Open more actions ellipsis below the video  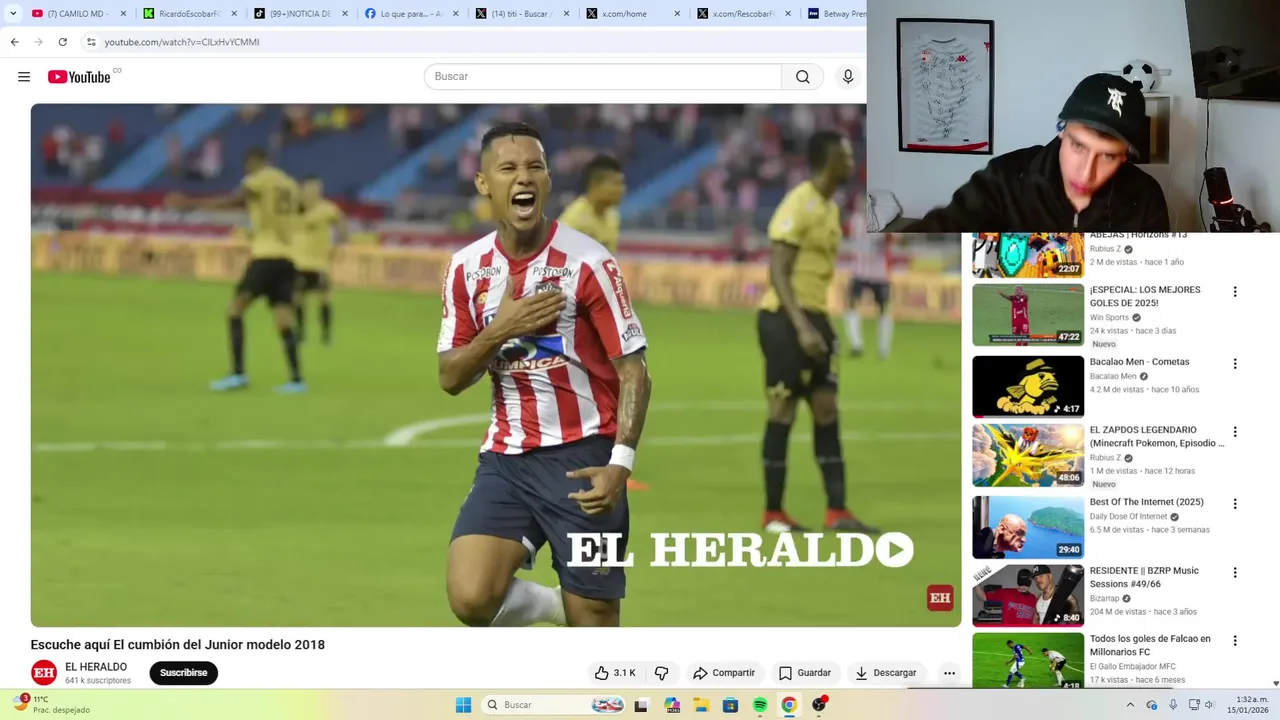[x=949, y=673]
